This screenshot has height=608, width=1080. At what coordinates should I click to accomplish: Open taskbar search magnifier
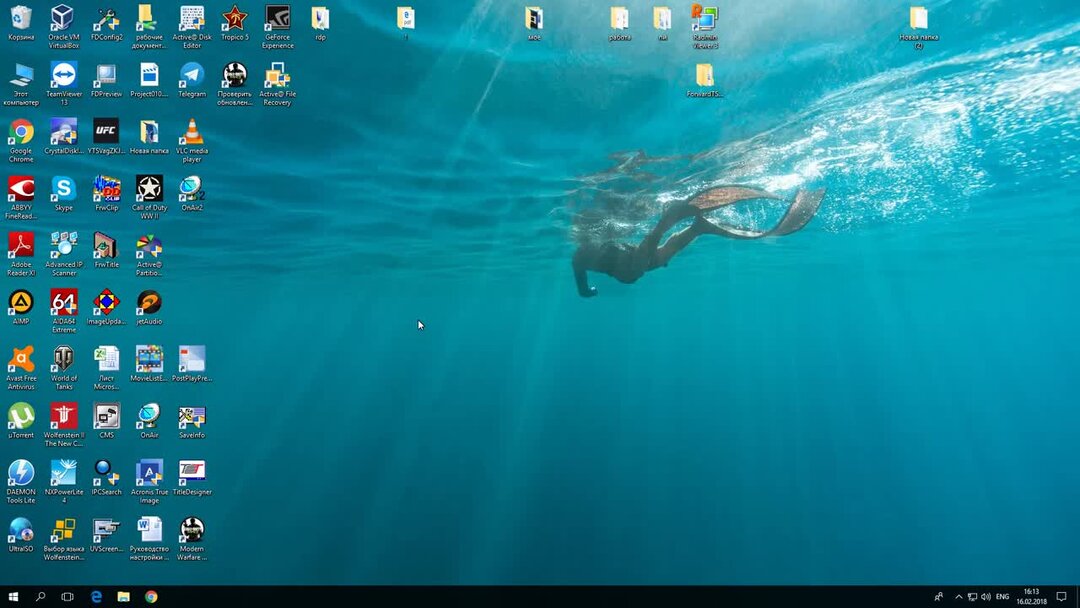41,596
